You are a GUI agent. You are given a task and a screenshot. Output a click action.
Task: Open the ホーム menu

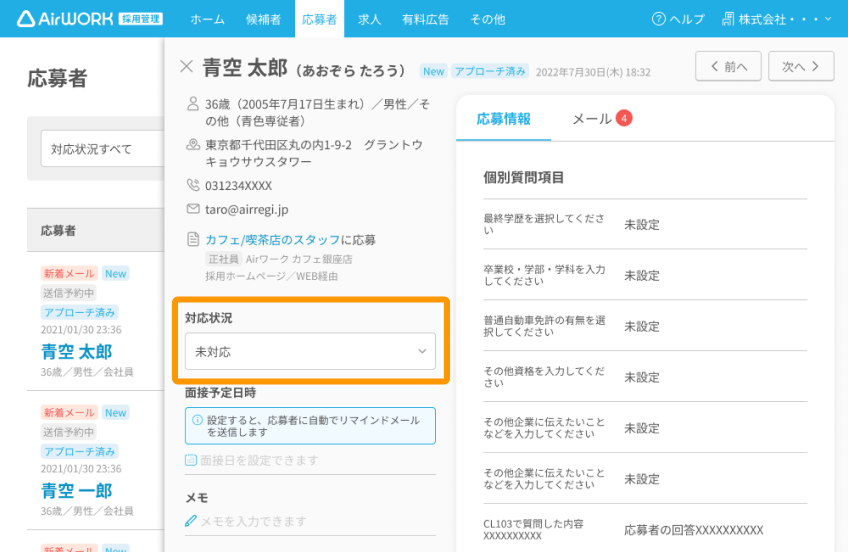pyautogui.click(x=207, y=19)
